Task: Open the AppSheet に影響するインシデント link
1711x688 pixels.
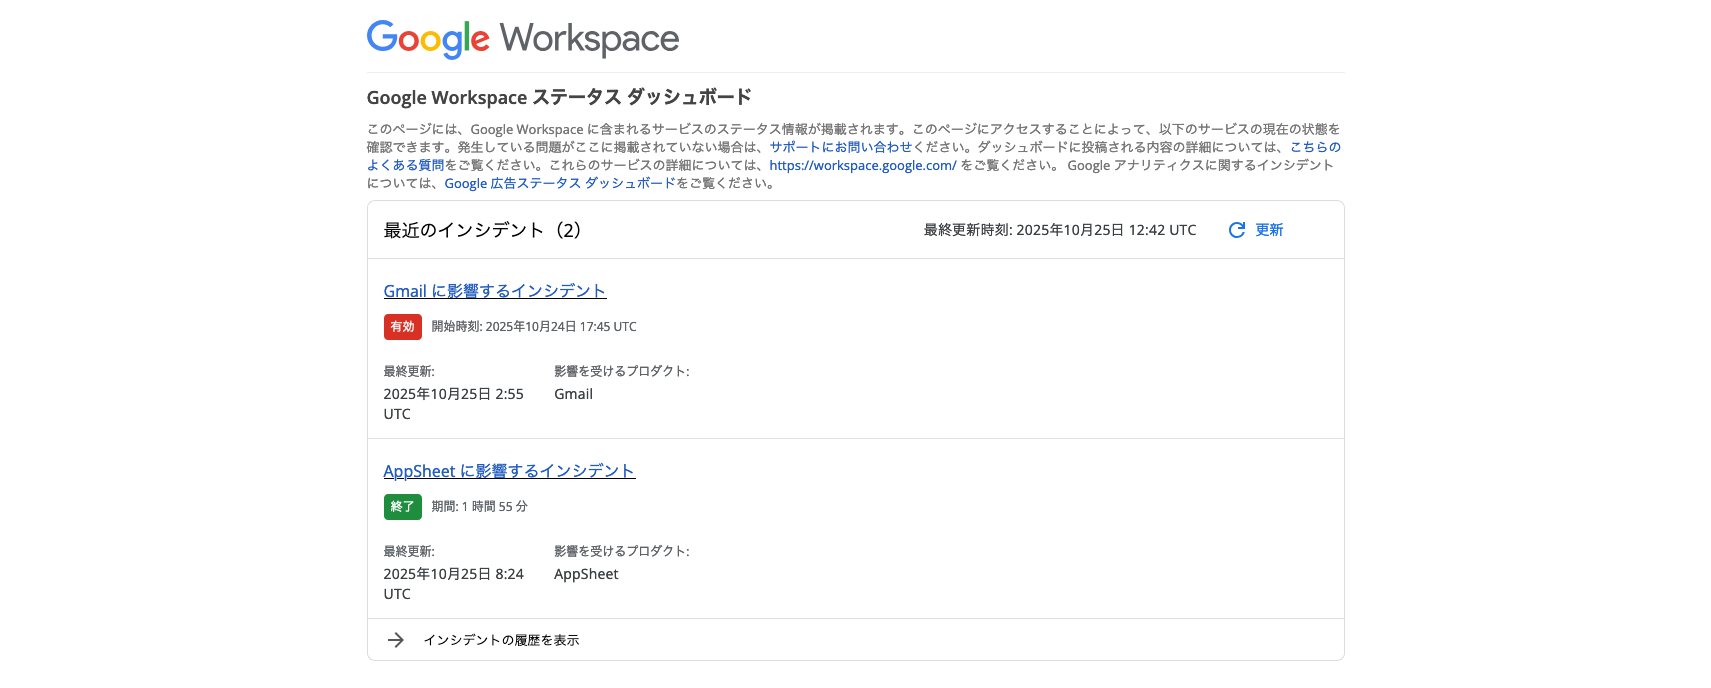Action: [509, 471]
